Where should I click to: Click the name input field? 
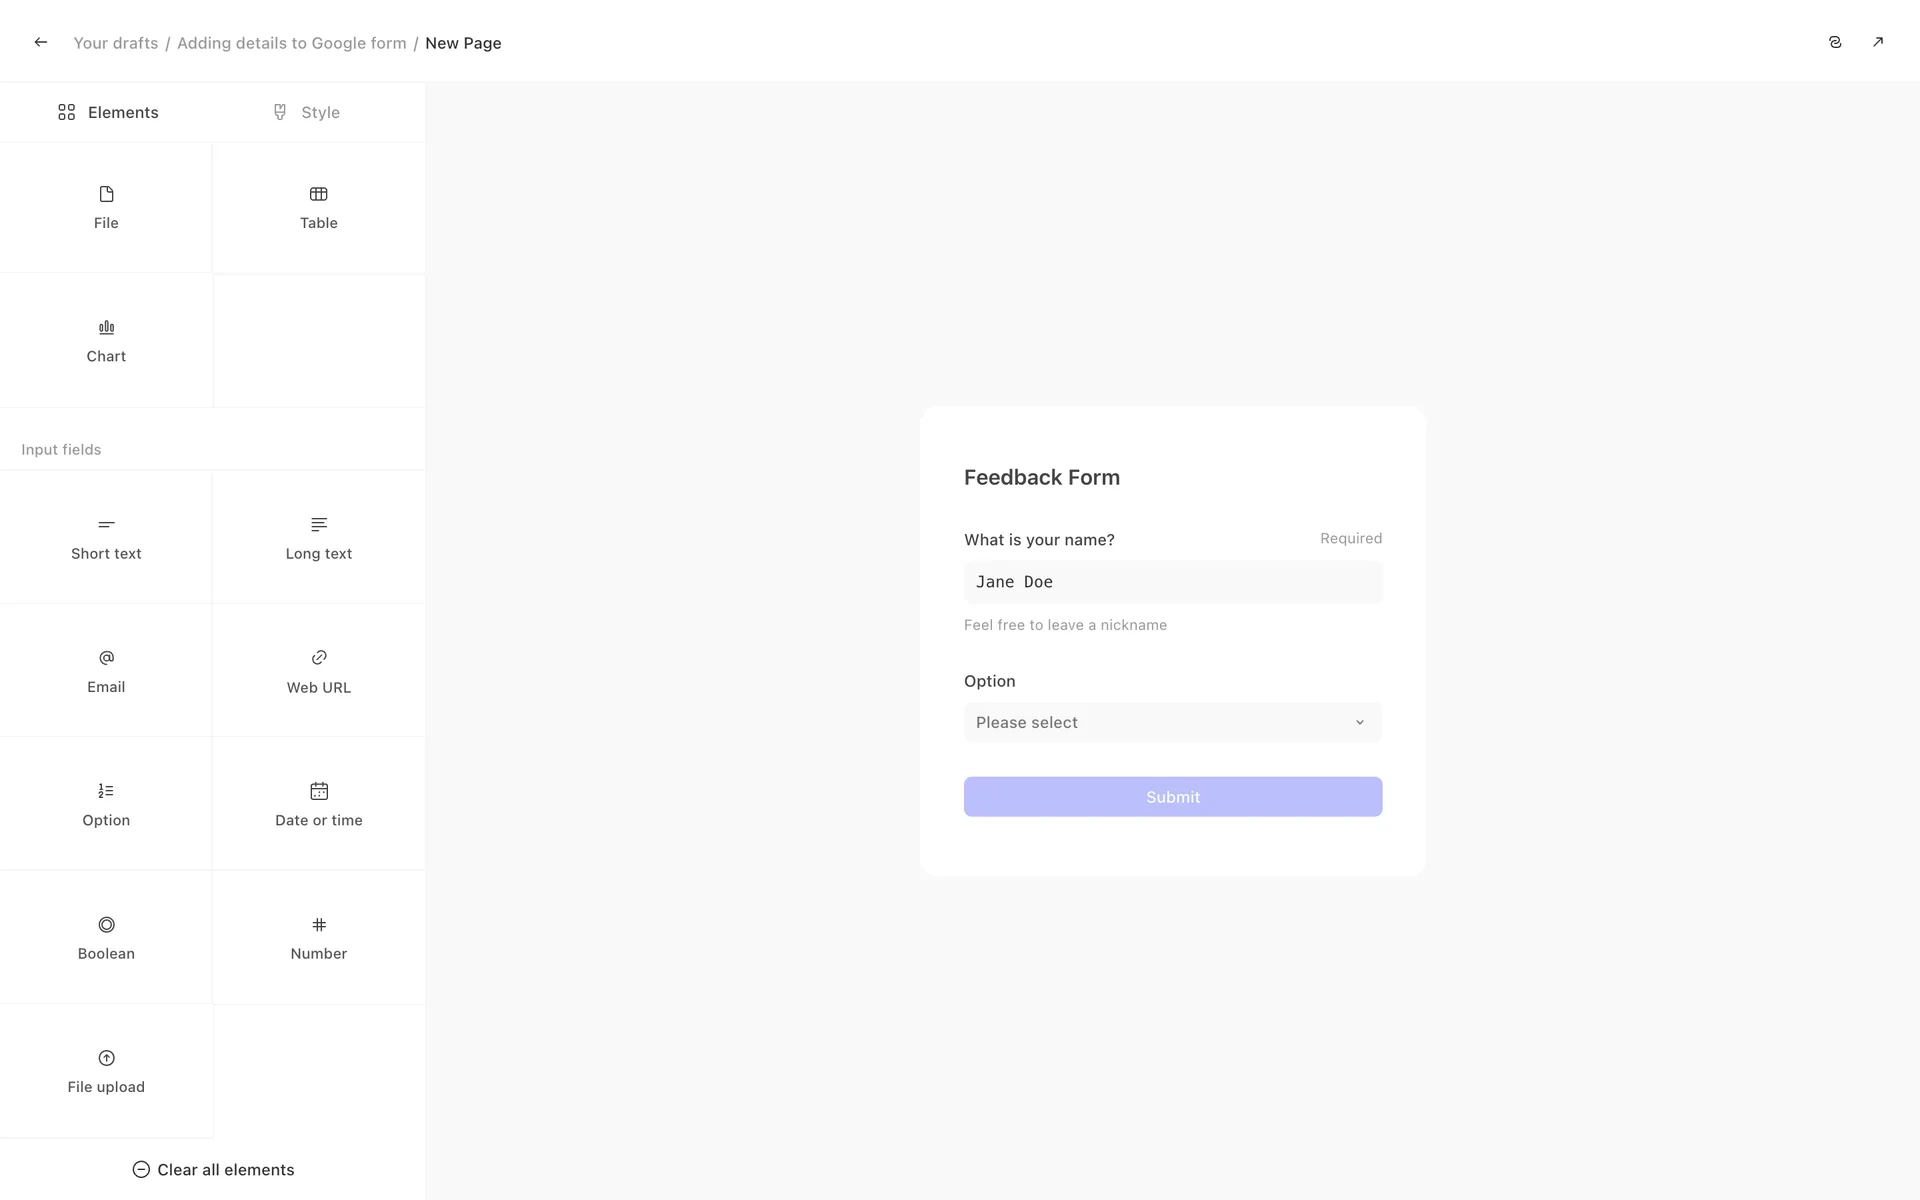pos(1172,582)
